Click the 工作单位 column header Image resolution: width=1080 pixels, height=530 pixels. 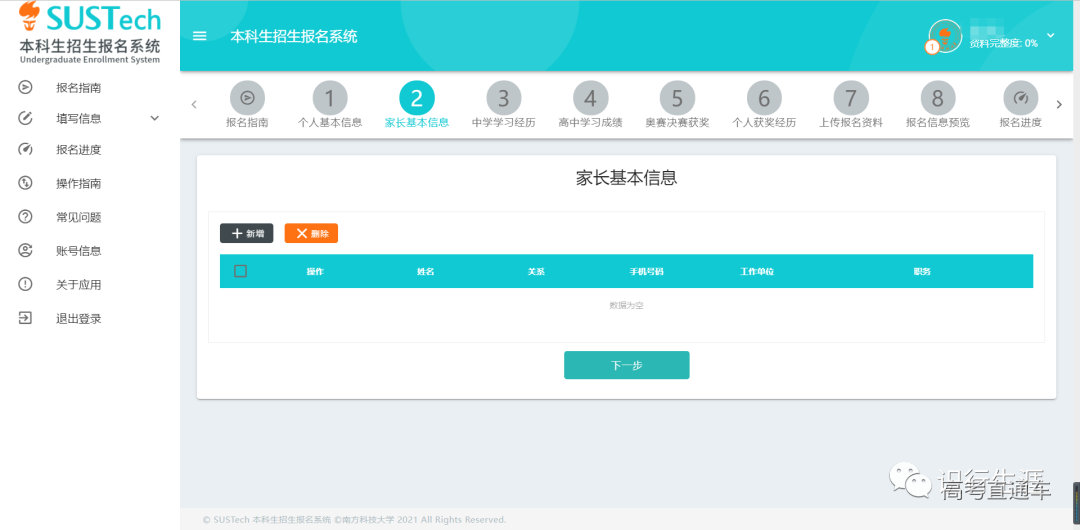757,272
